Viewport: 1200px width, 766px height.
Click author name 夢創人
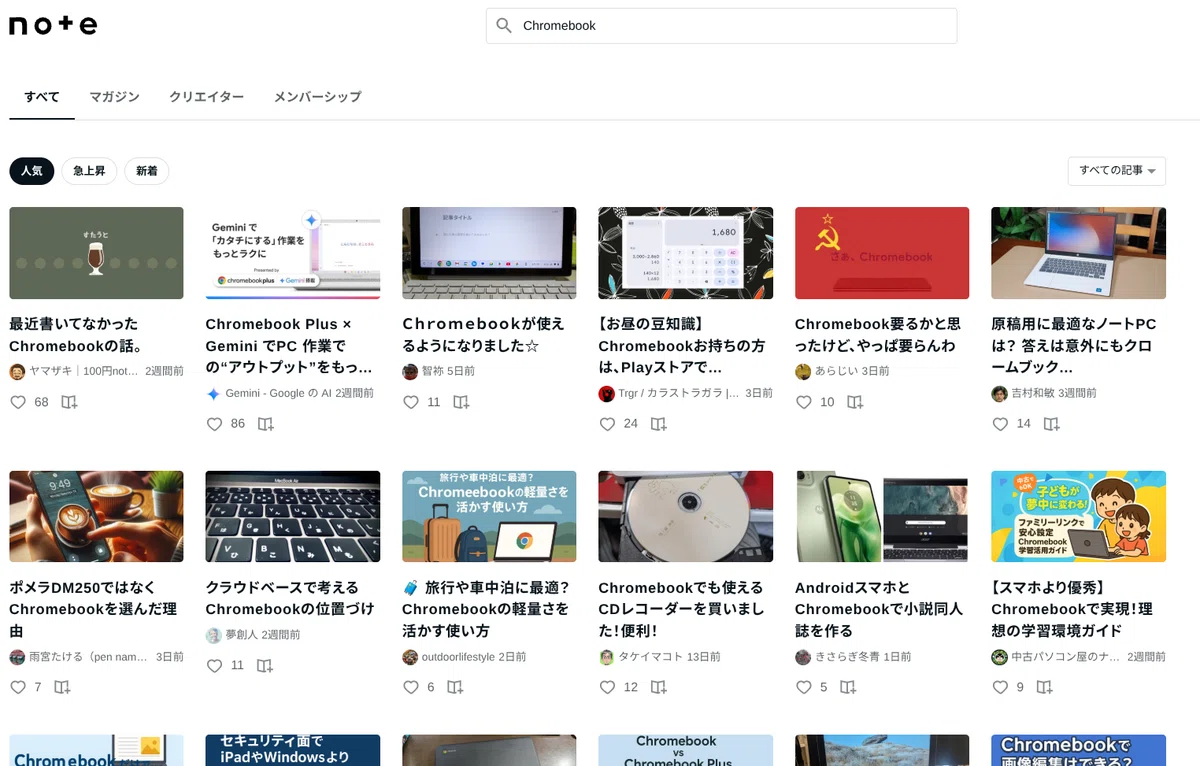(242, 636)
